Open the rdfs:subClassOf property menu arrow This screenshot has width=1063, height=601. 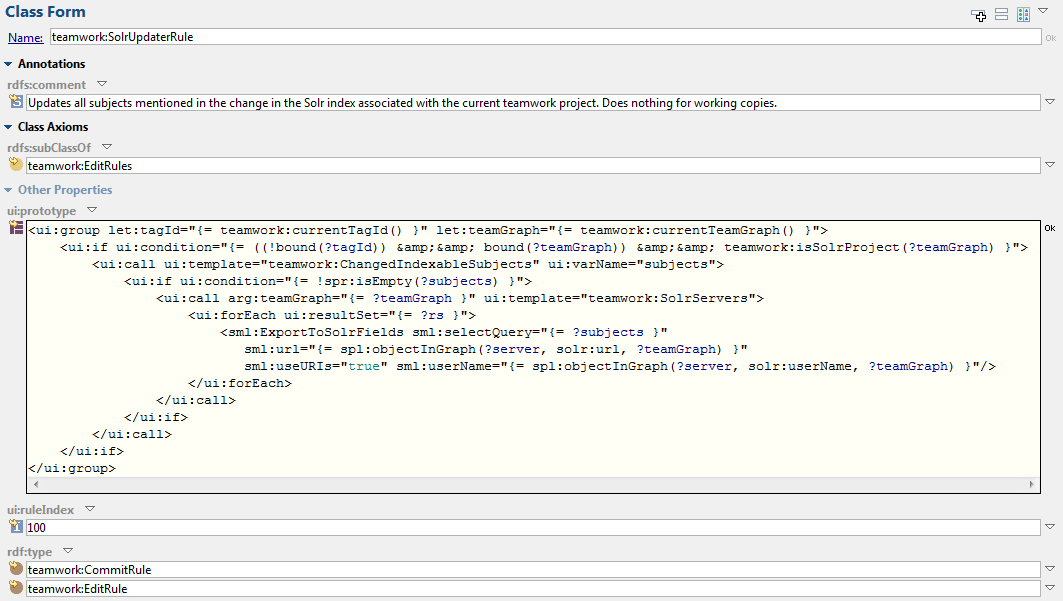[x=107, y=146]
